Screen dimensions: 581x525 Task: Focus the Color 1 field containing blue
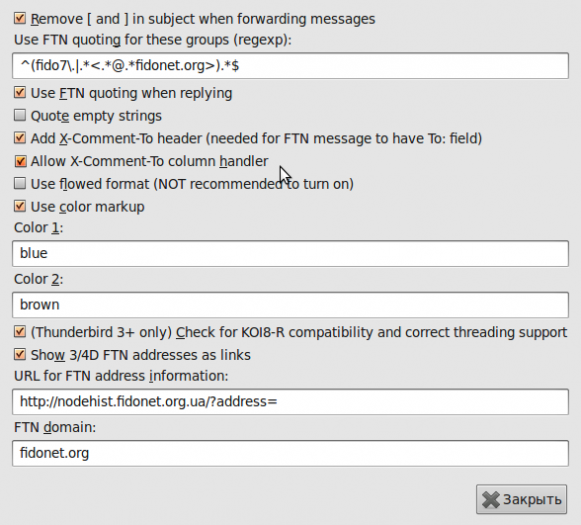290,253
